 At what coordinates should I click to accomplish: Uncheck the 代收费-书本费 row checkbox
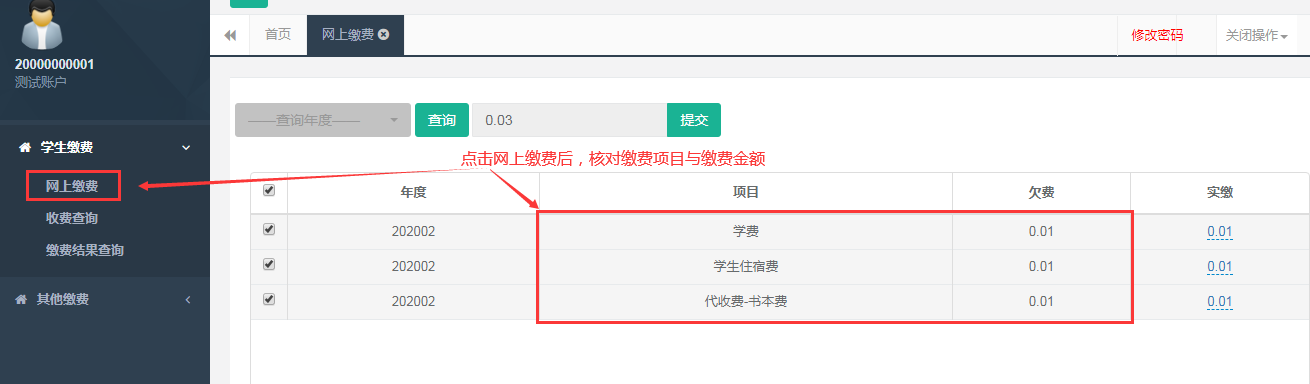pyautogui.click(x=268, y=299)
